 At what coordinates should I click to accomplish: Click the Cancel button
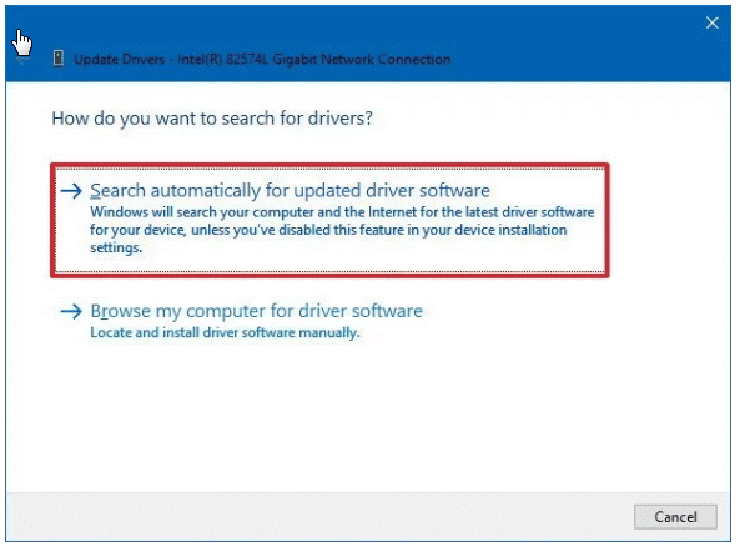click(675, 517)
